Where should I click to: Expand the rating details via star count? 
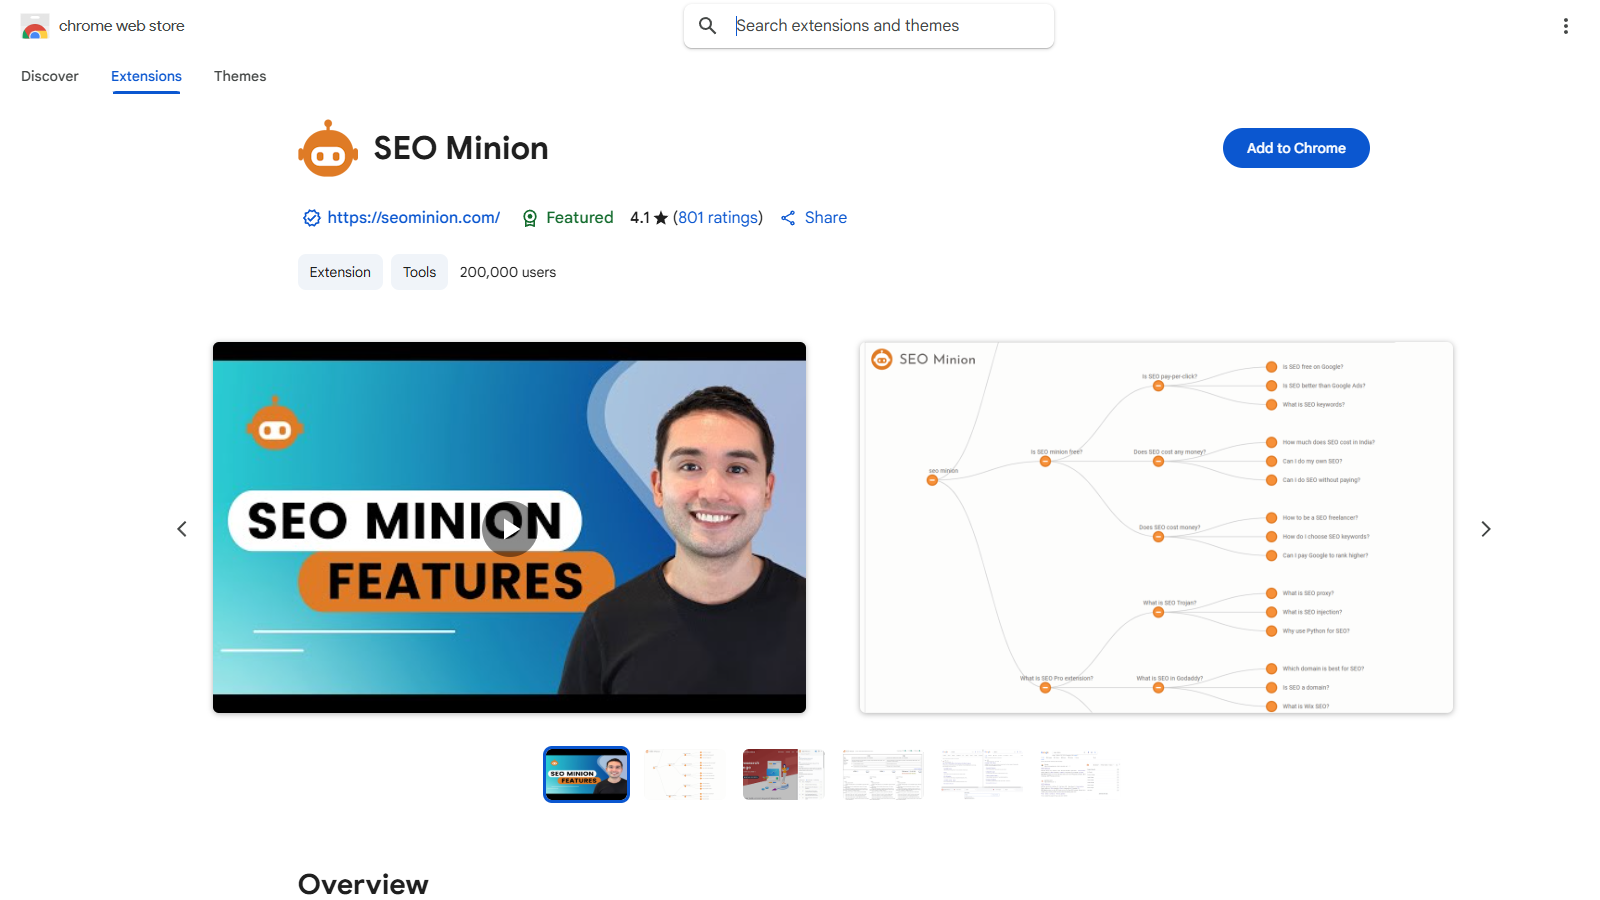646,217
